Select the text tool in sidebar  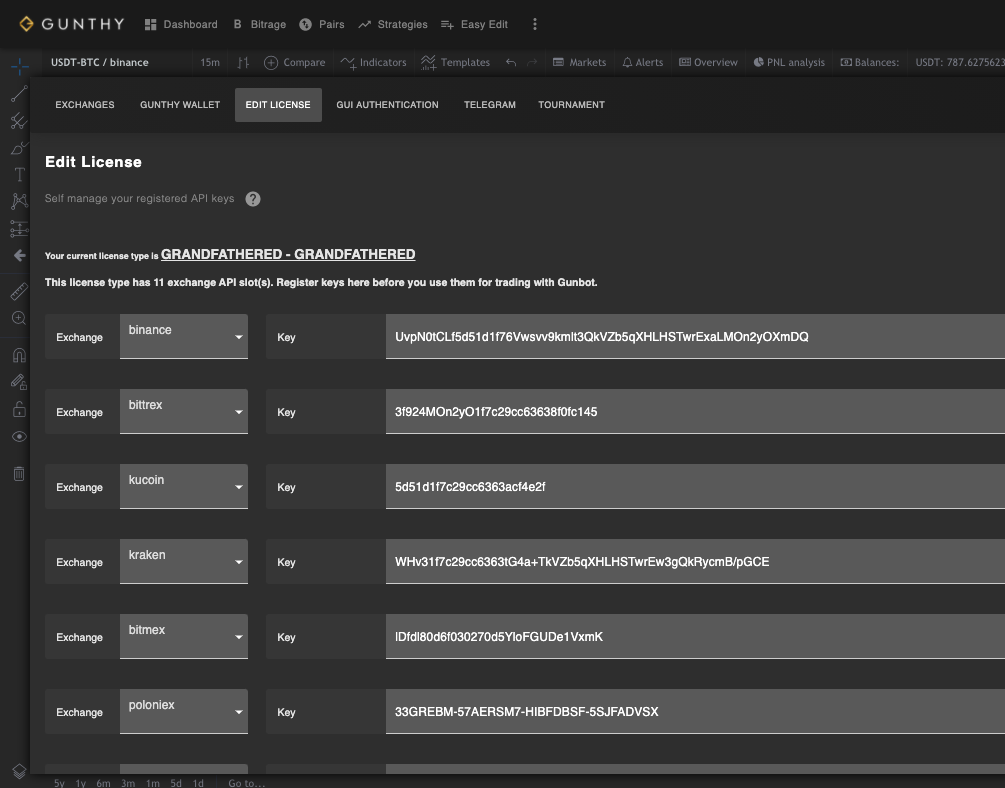click(18, 174)
